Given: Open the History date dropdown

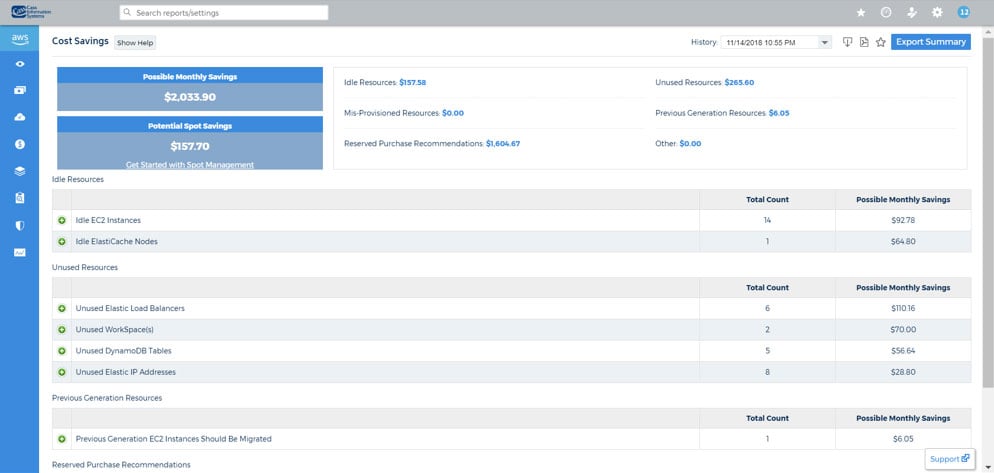Looking at the screenshot, I should [776, 42].
